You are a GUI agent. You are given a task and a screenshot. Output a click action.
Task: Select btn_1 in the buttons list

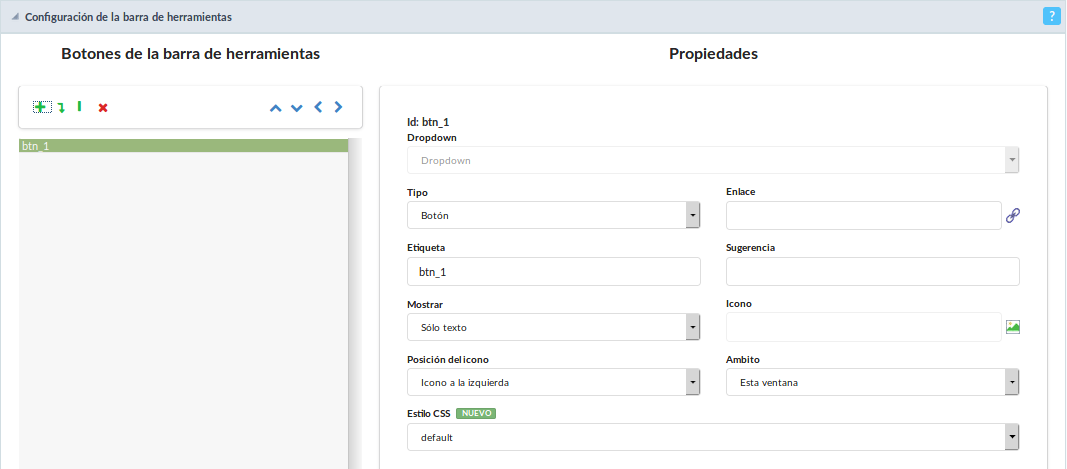point(183,146)
